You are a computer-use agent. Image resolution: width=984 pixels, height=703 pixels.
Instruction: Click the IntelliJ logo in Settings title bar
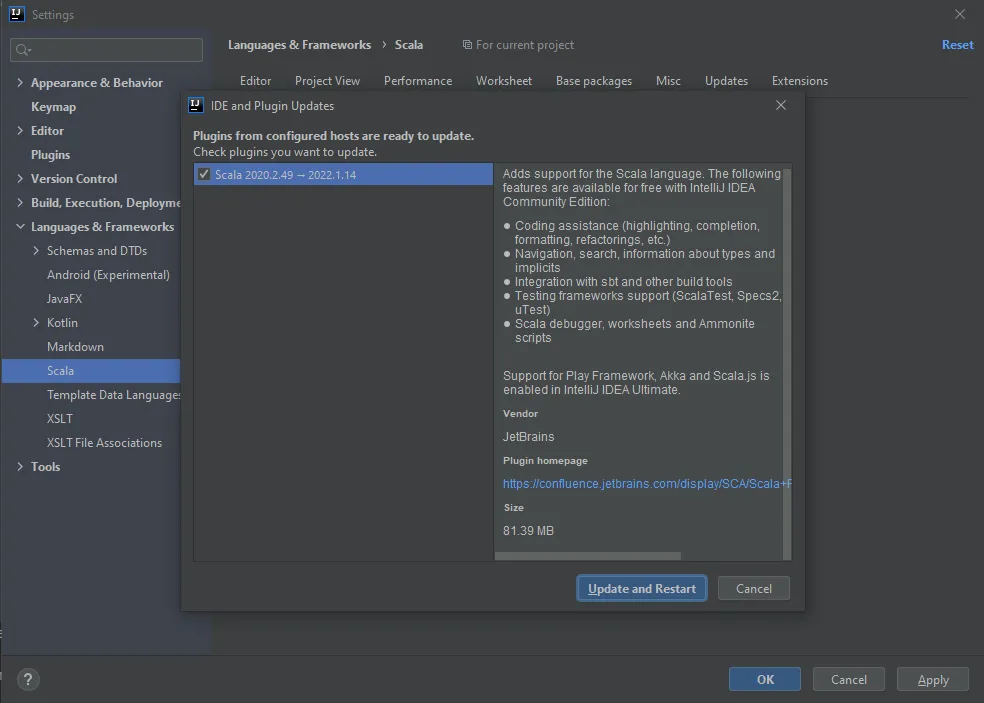(x=16, y=14)
